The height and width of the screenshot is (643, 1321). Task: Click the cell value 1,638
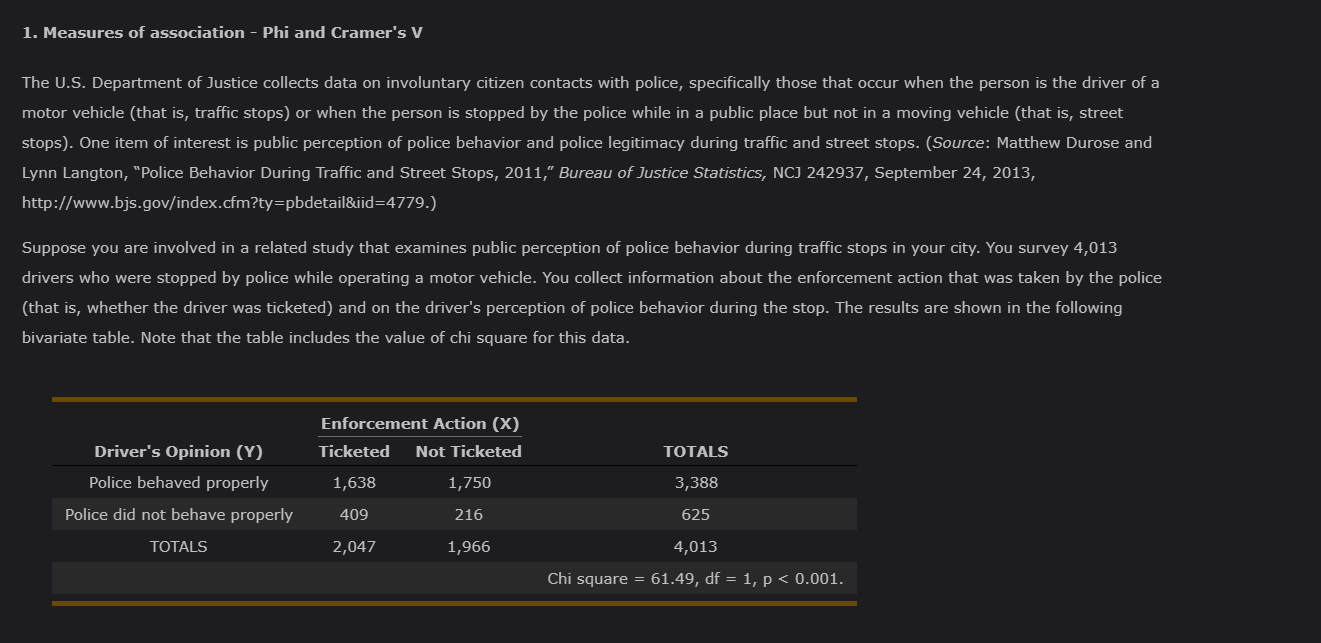coord(354,483)
